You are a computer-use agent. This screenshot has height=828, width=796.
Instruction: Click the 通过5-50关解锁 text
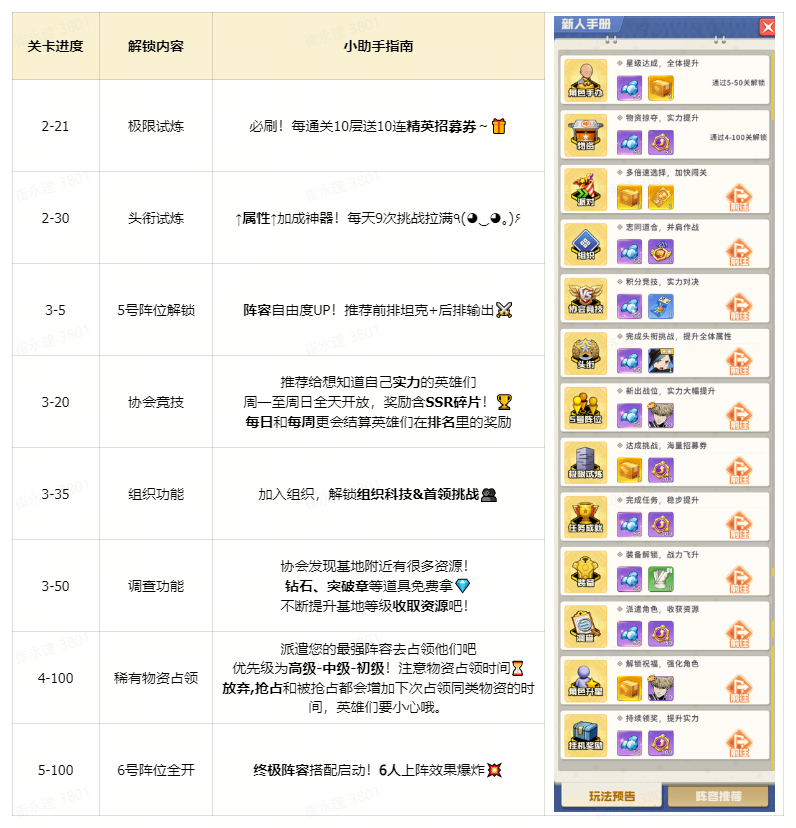738,83
